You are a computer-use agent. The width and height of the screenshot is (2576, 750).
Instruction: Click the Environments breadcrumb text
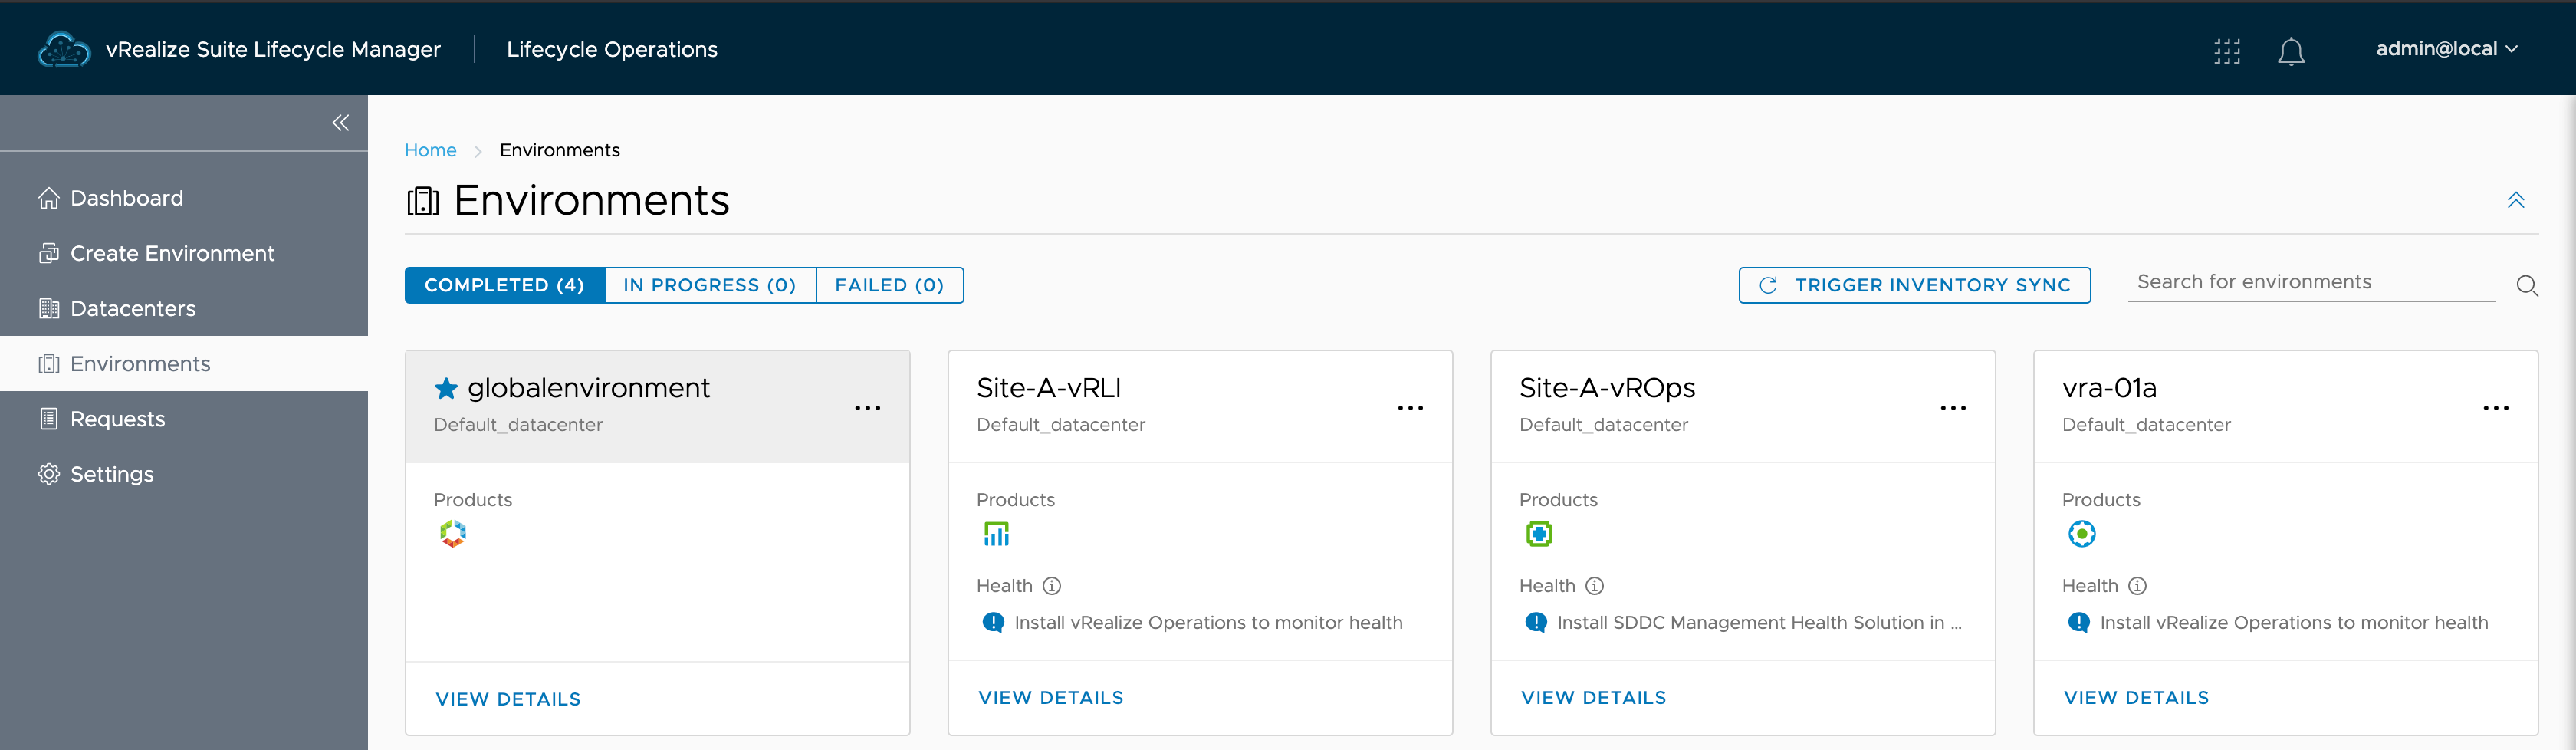[560, 150]
